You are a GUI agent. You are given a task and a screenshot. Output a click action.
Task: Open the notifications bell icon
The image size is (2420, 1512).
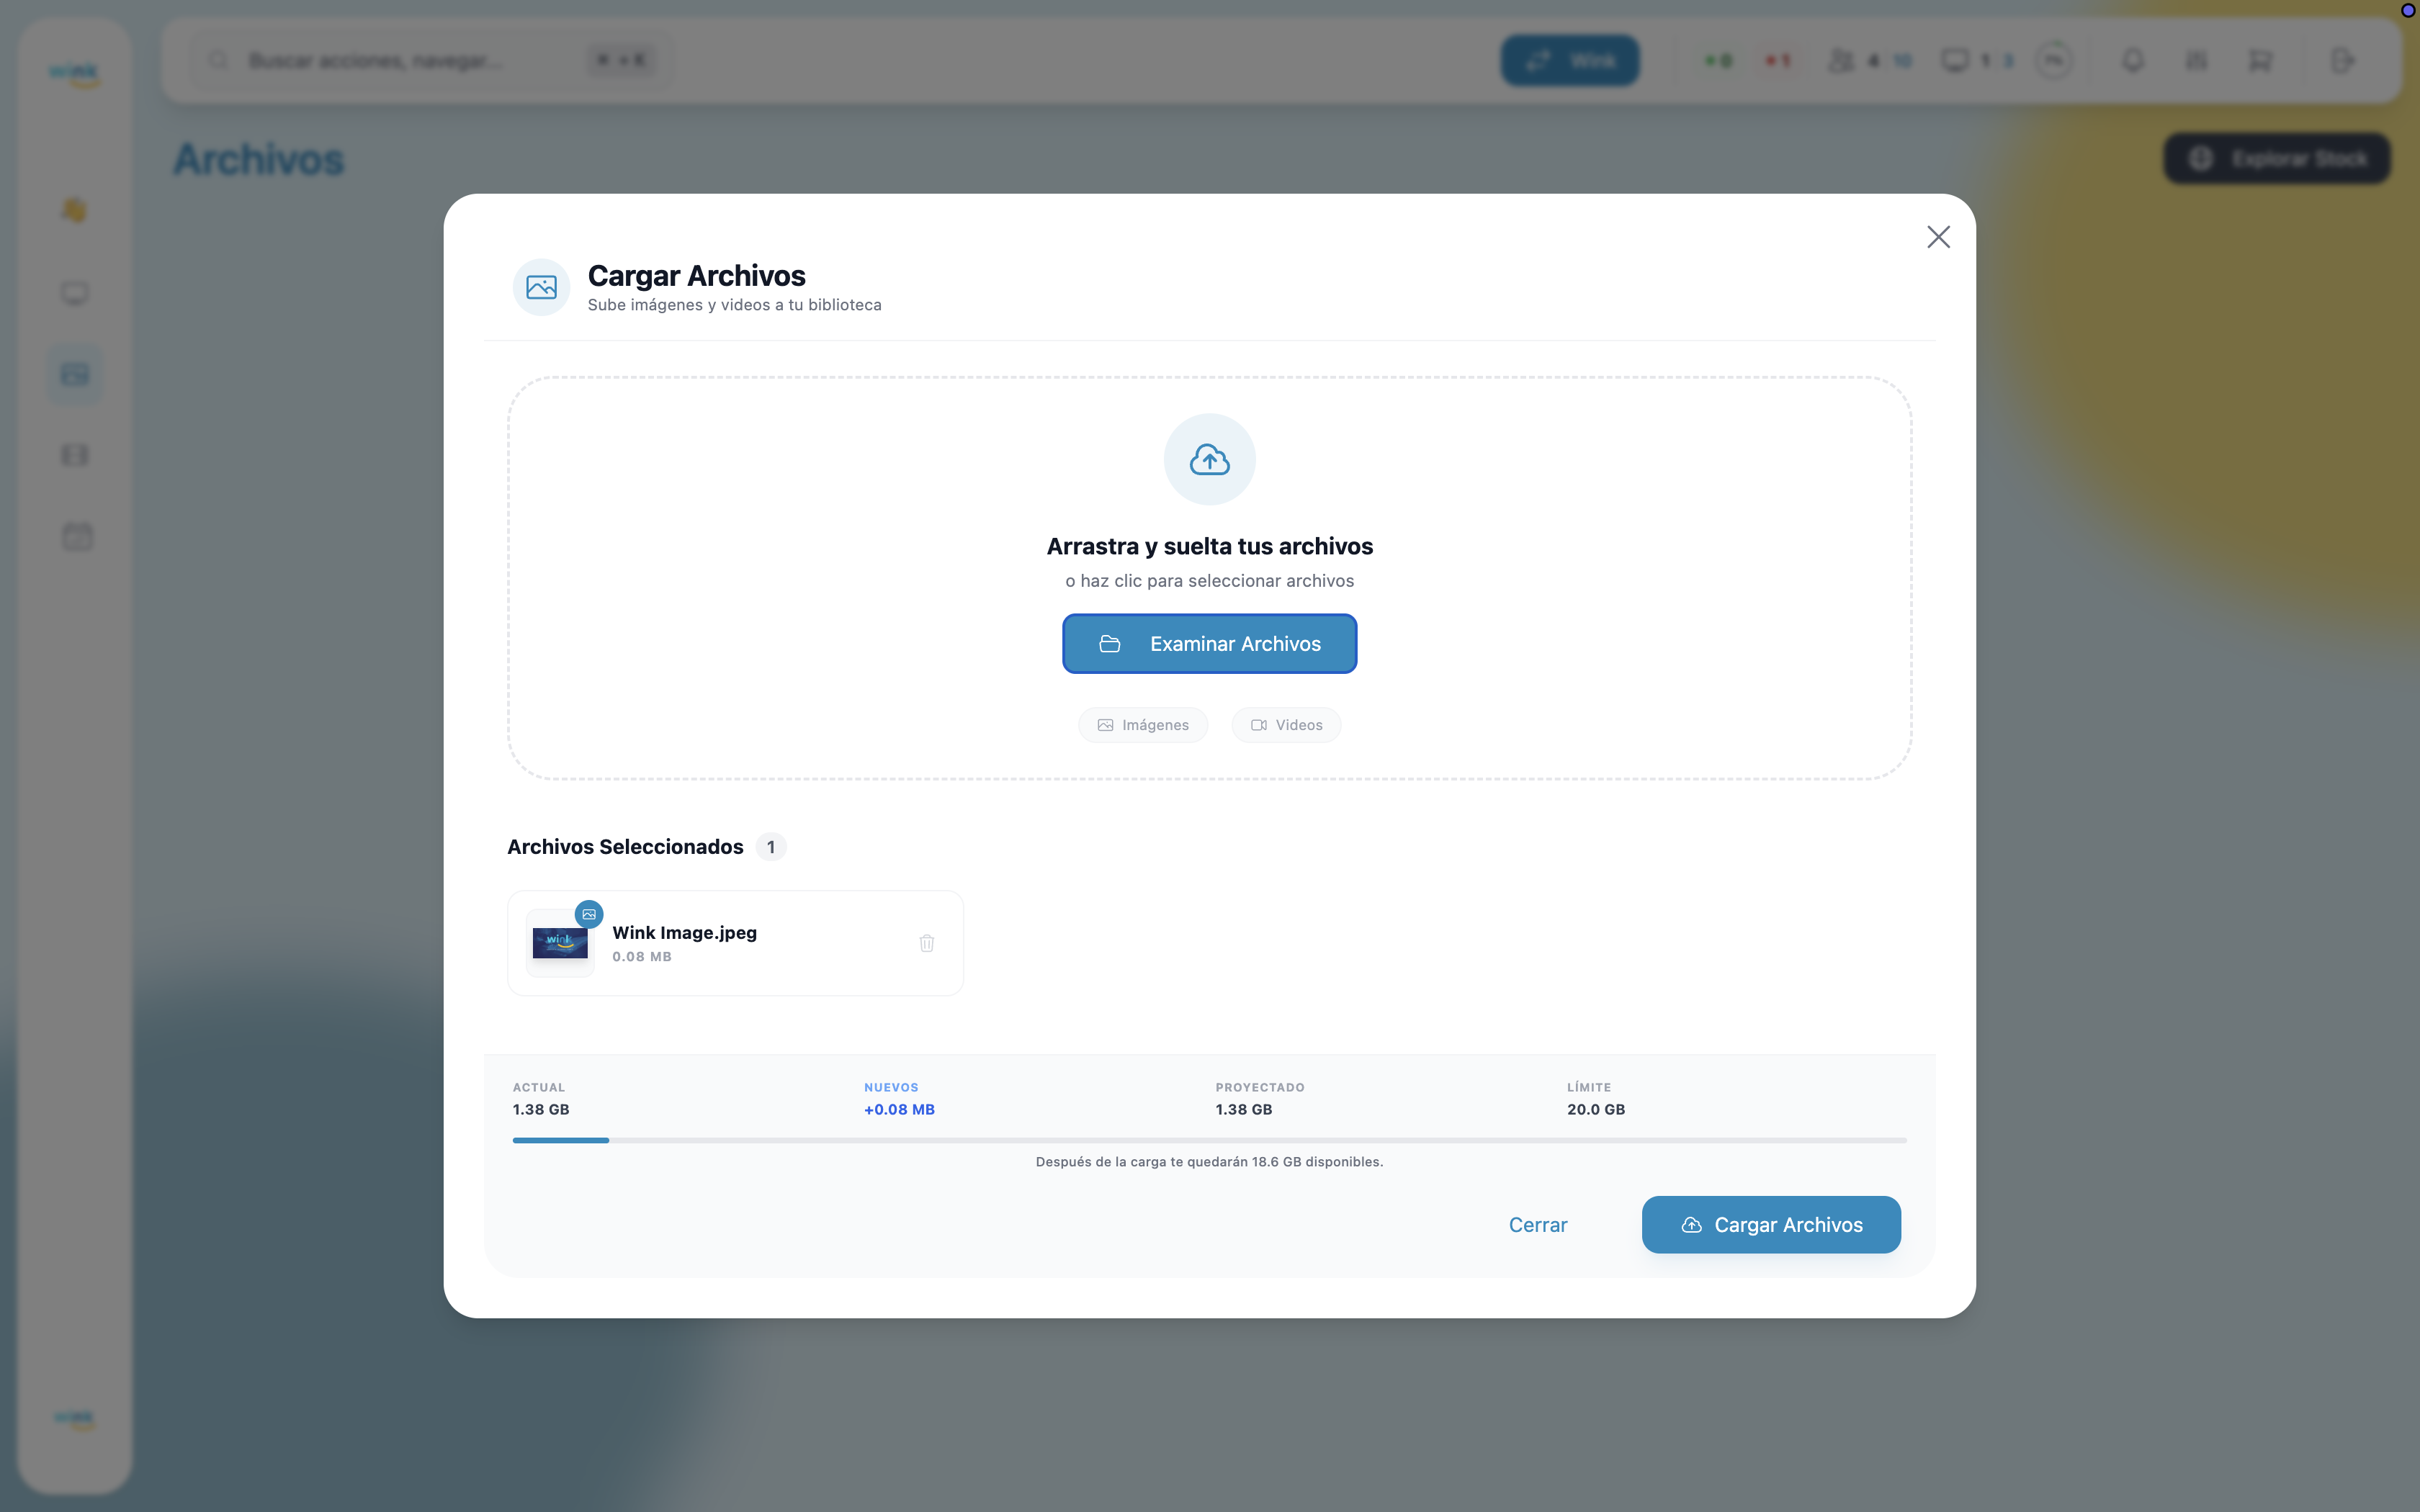(2133, 61)
